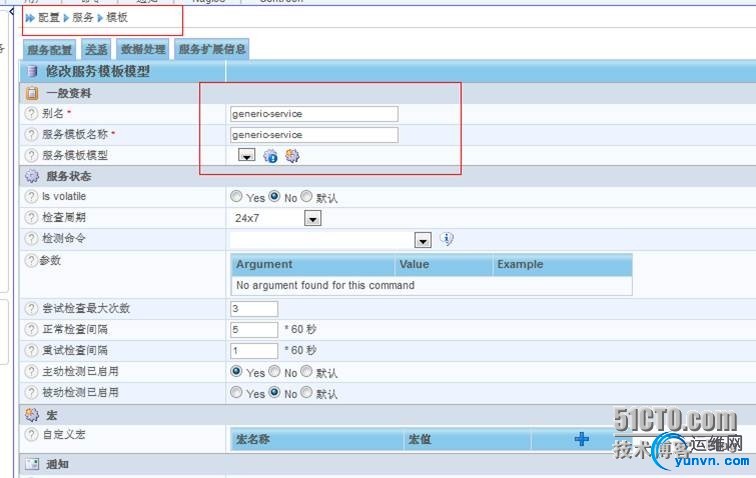Open help icon for 被动检测已启用
756x478 pixels.
(31, 393)
